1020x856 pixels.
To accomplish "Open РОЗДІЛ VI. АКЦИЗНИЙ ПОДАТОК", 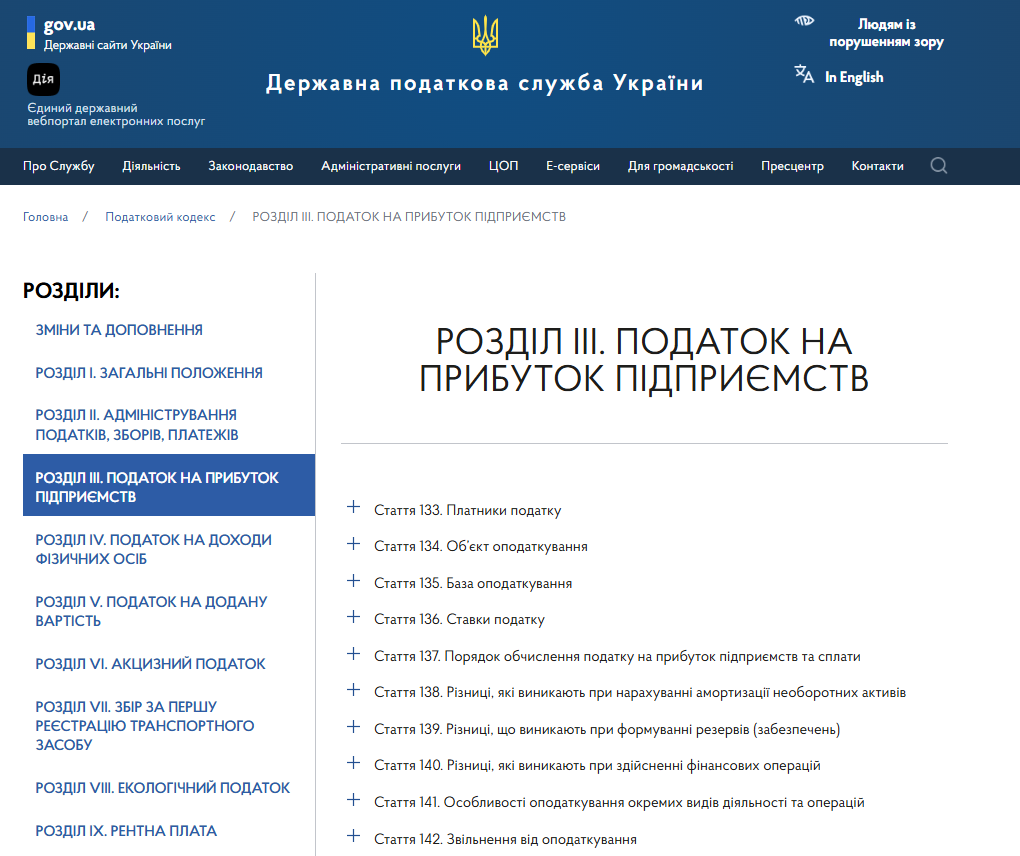I will tap(150, 663).
